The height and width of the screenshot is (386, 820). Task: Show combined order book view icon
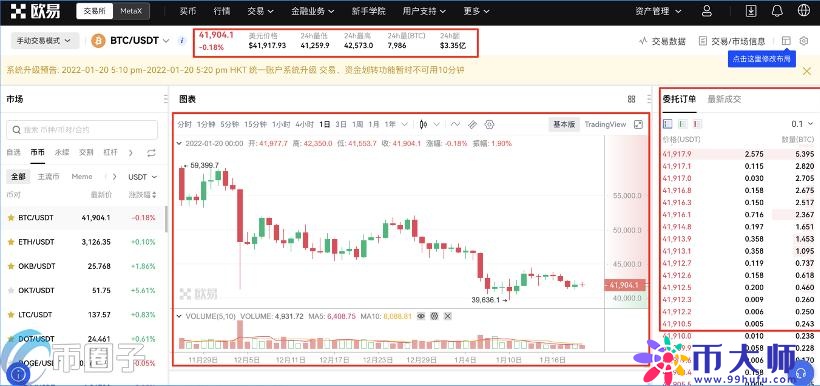tap(667, 124)
